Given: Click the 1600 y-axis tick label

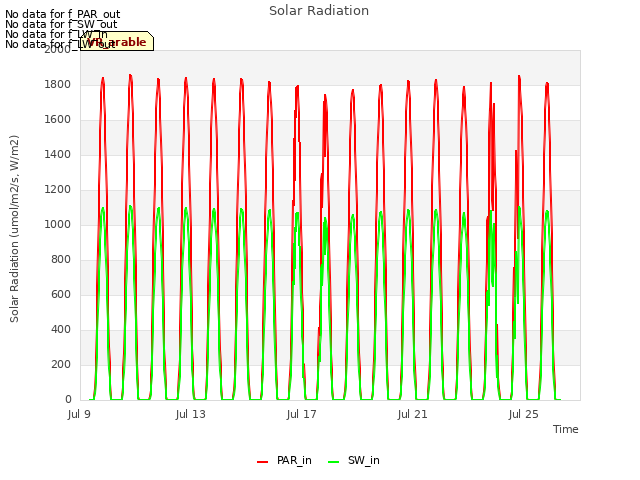Looking at the screenshot, I should click(x=58, y=120).
